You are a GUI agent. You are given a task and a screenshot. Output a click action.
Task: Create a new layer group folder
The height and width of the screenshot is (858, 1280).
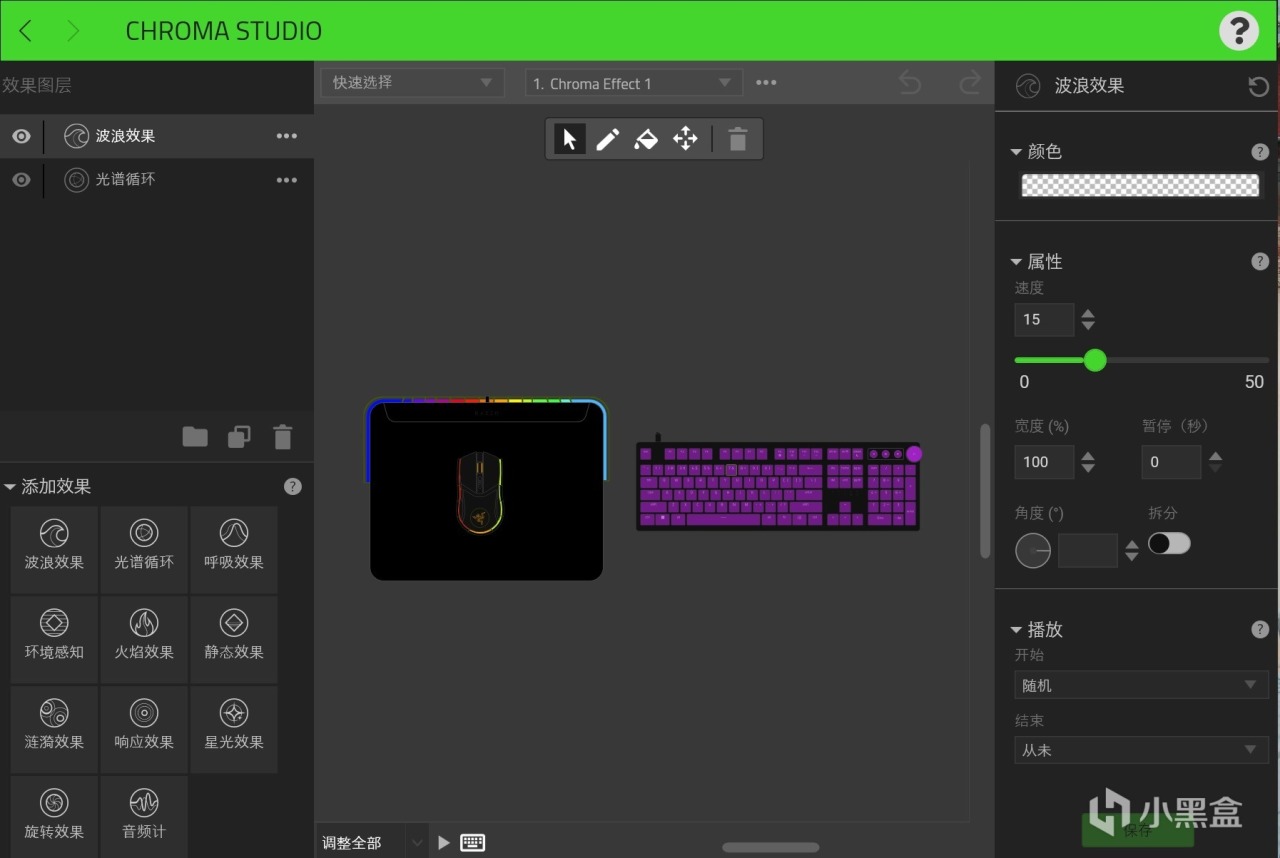point(195,436)
